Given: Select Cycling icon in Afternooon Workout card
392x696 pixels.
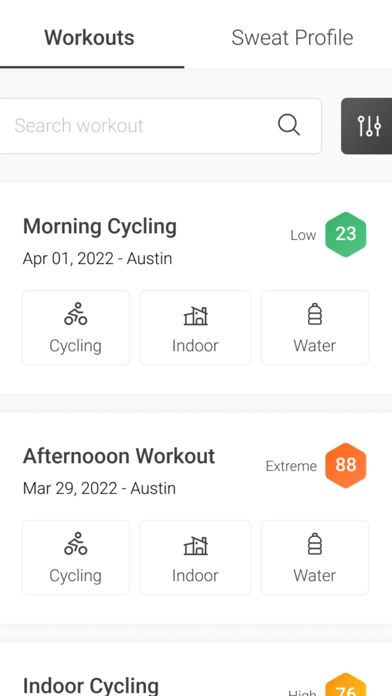Looking at the screenshot, I should click(x=75, y=544).
